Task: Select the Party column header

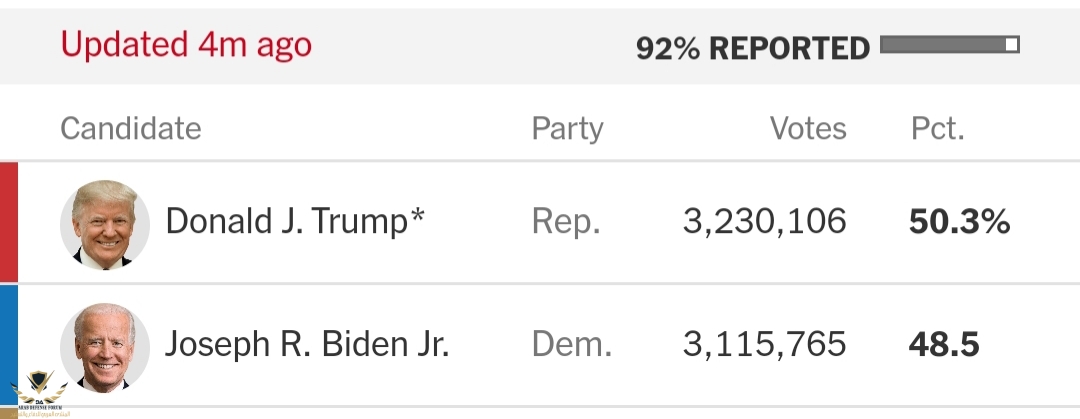Action: coord(568,129)
